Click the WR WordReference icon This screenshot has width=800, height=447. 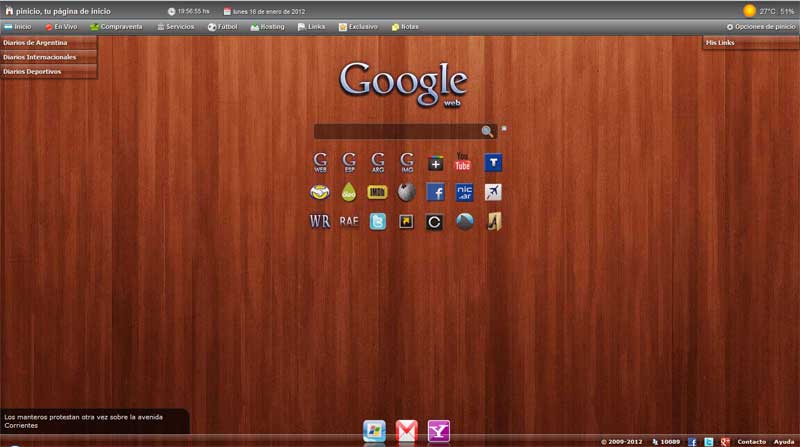coord(320,221)
